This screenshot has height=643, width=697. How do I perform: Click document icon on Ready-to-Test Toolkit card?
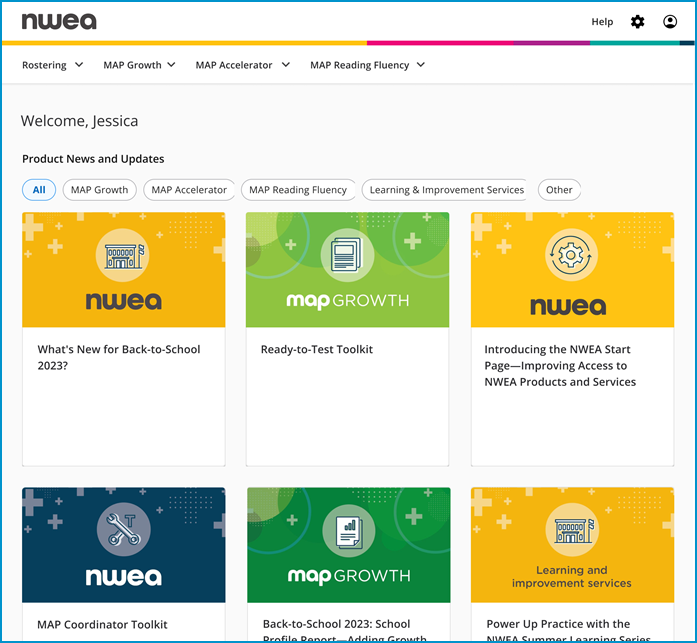point(347,256)
